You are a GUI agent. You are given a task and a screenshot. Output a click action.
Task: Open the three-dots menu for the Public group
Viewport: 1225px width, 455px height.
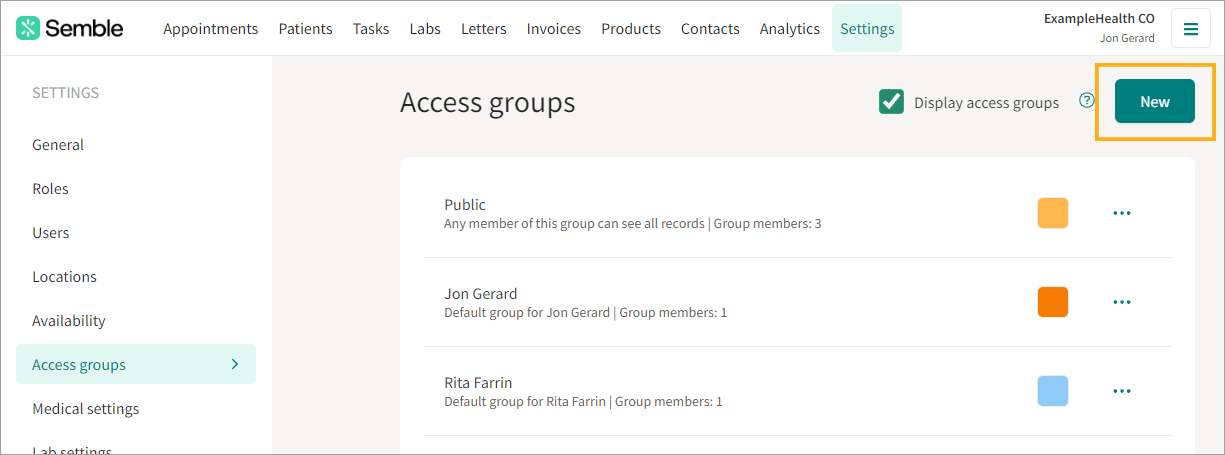(x=1122, y=213)
